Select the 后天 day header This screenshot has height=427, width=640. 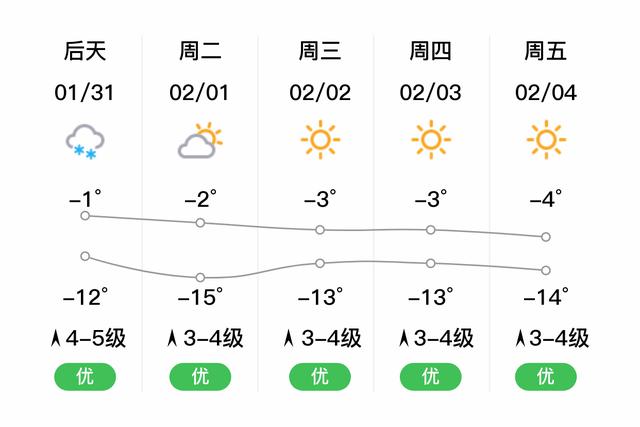[85, 51]
